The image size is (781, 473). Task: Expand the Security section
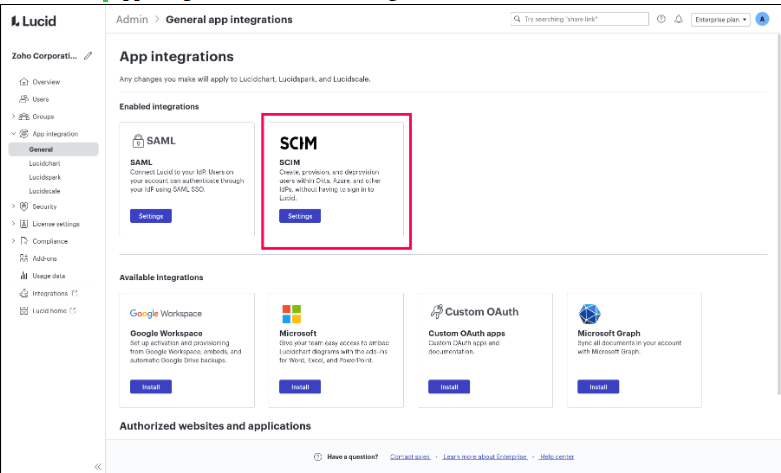[13, 206]
